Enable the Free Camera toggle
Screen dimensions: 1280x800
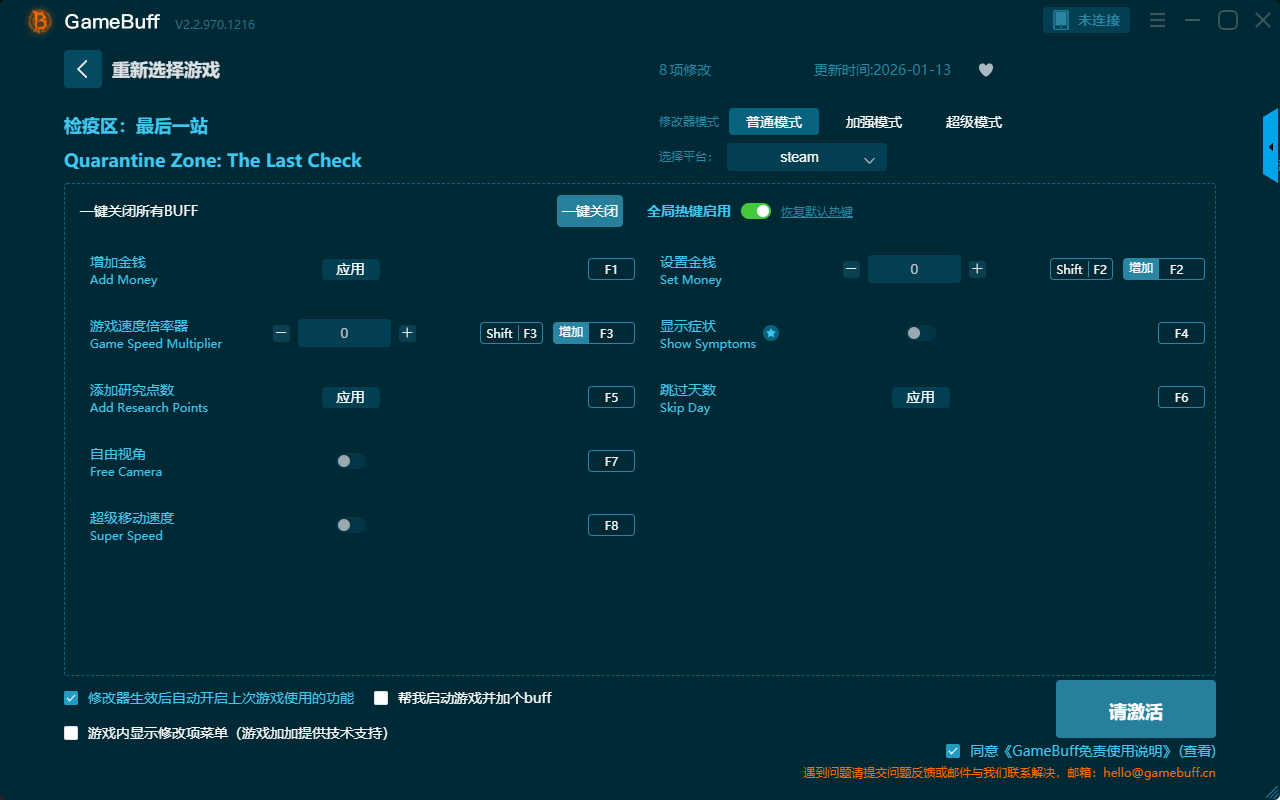coord(350,461)
